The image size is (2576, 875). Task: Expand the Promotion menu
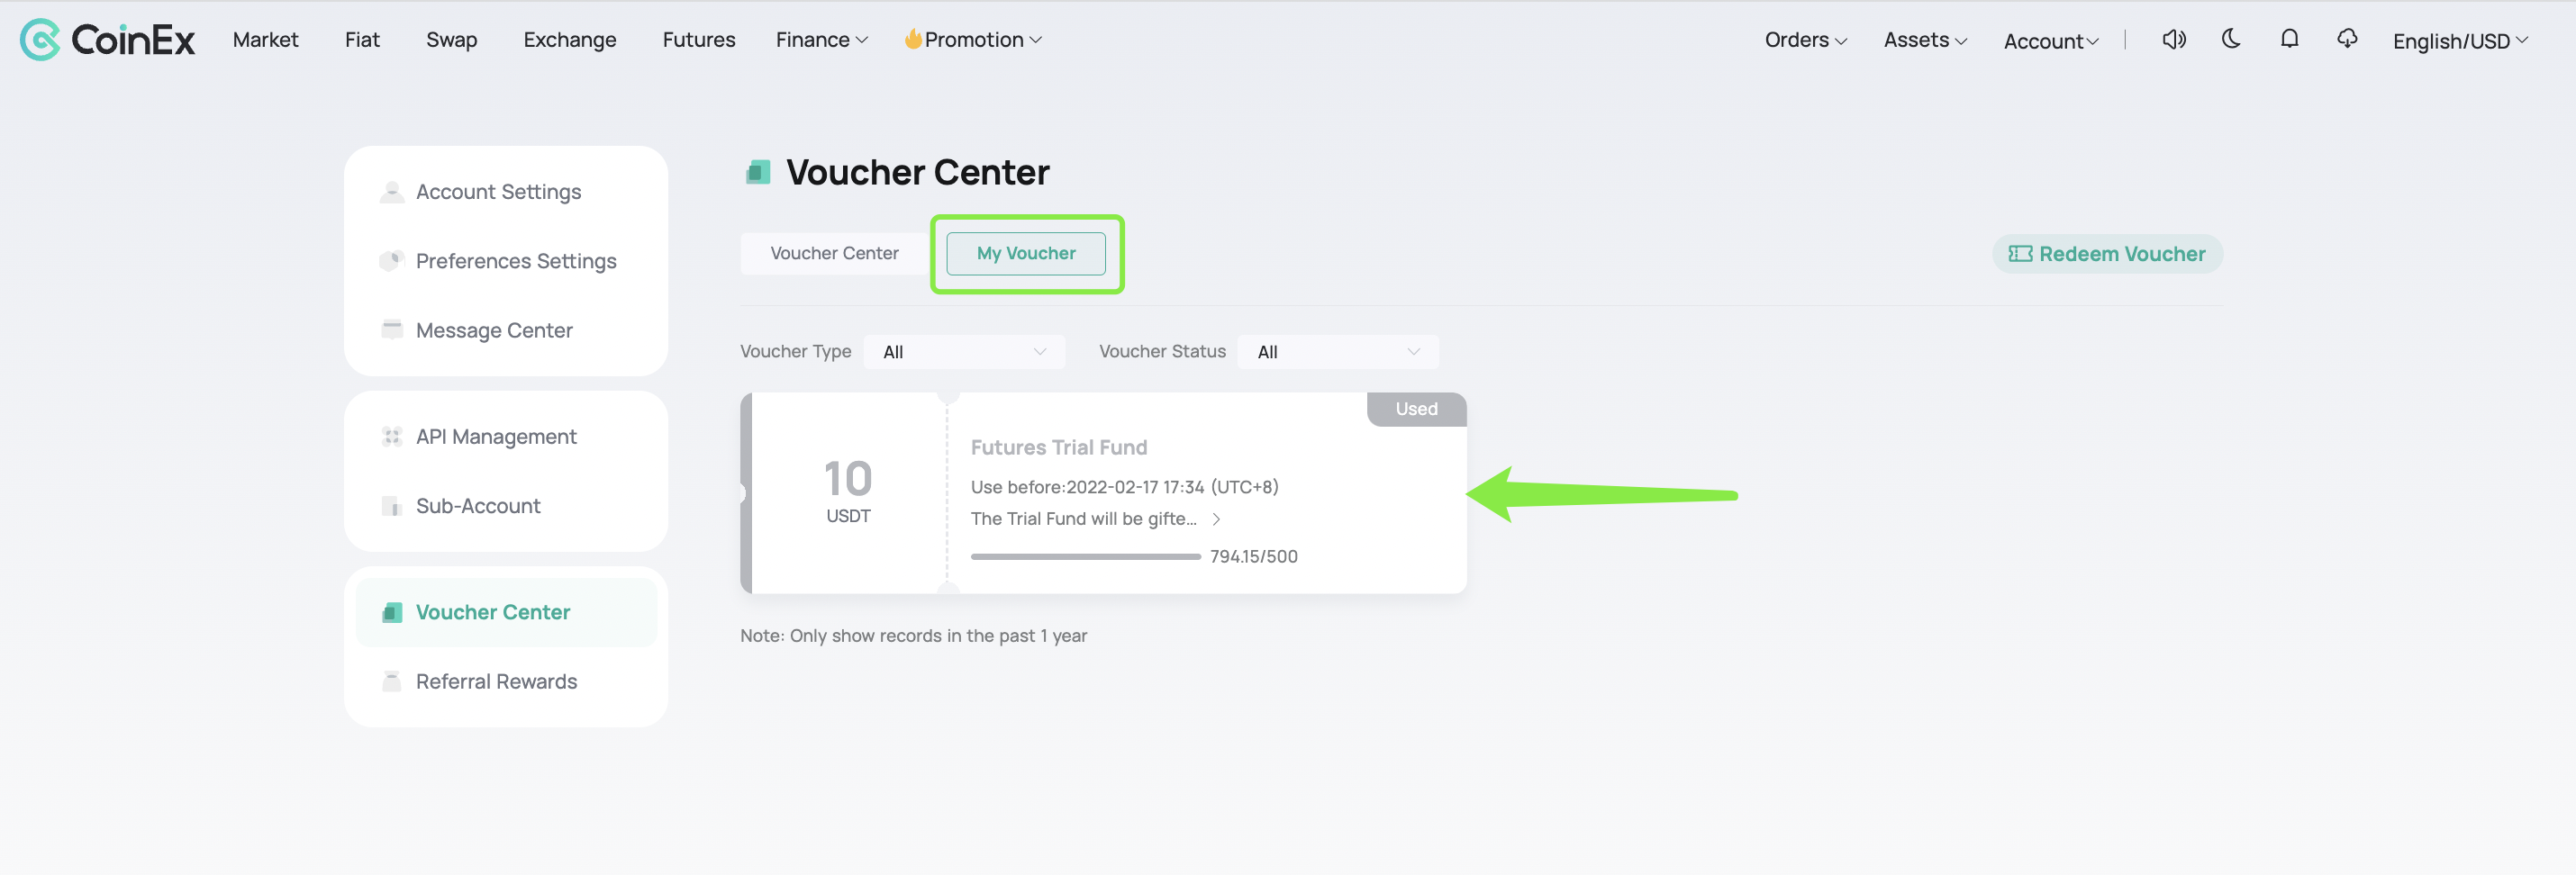(x=973, y=40)
